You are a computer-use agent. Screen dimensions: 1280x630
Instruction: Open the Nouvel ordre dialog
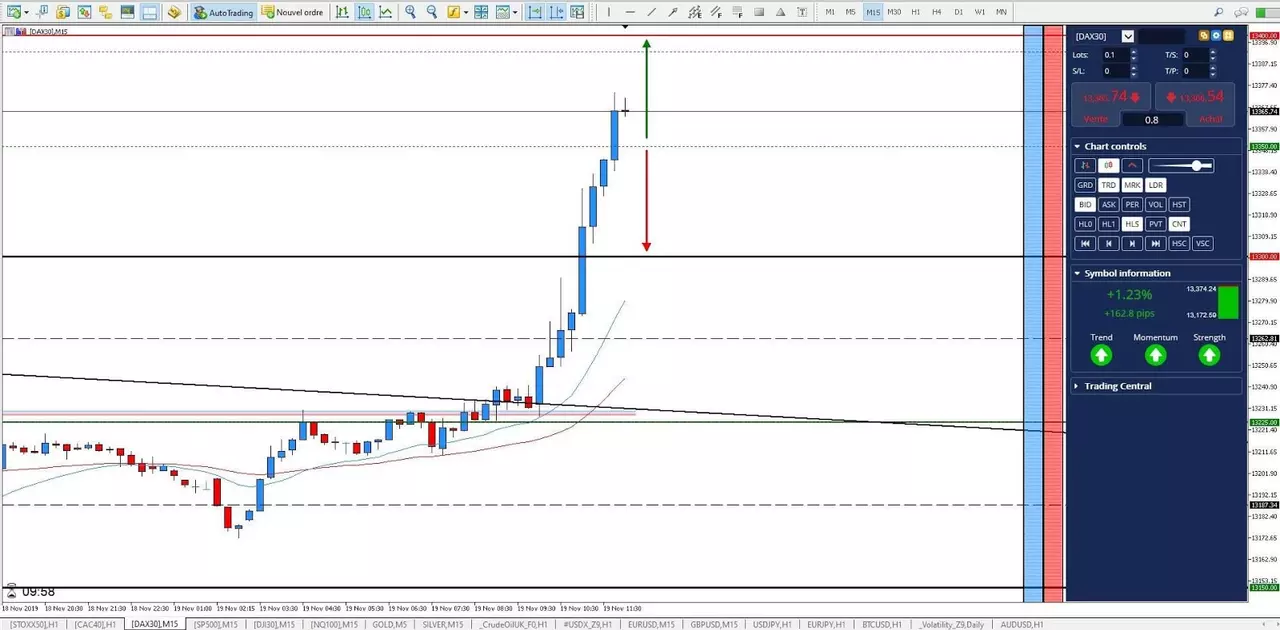292,12
